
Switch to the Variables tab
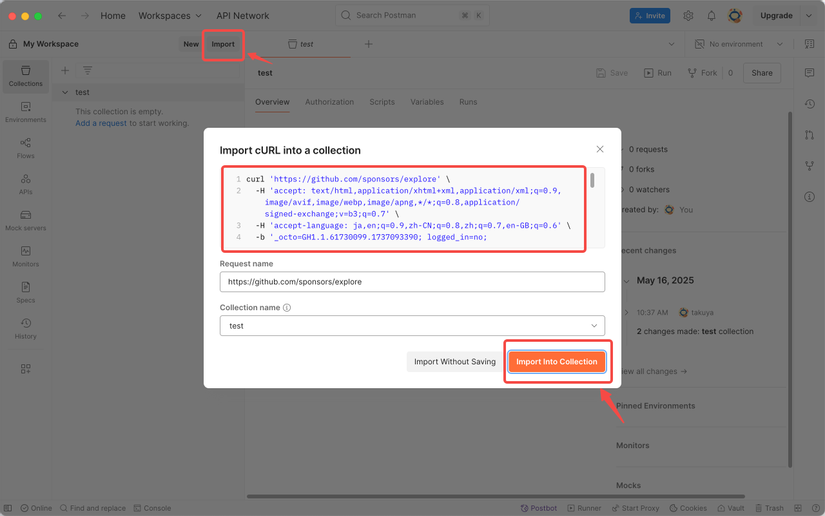point(427,102)
